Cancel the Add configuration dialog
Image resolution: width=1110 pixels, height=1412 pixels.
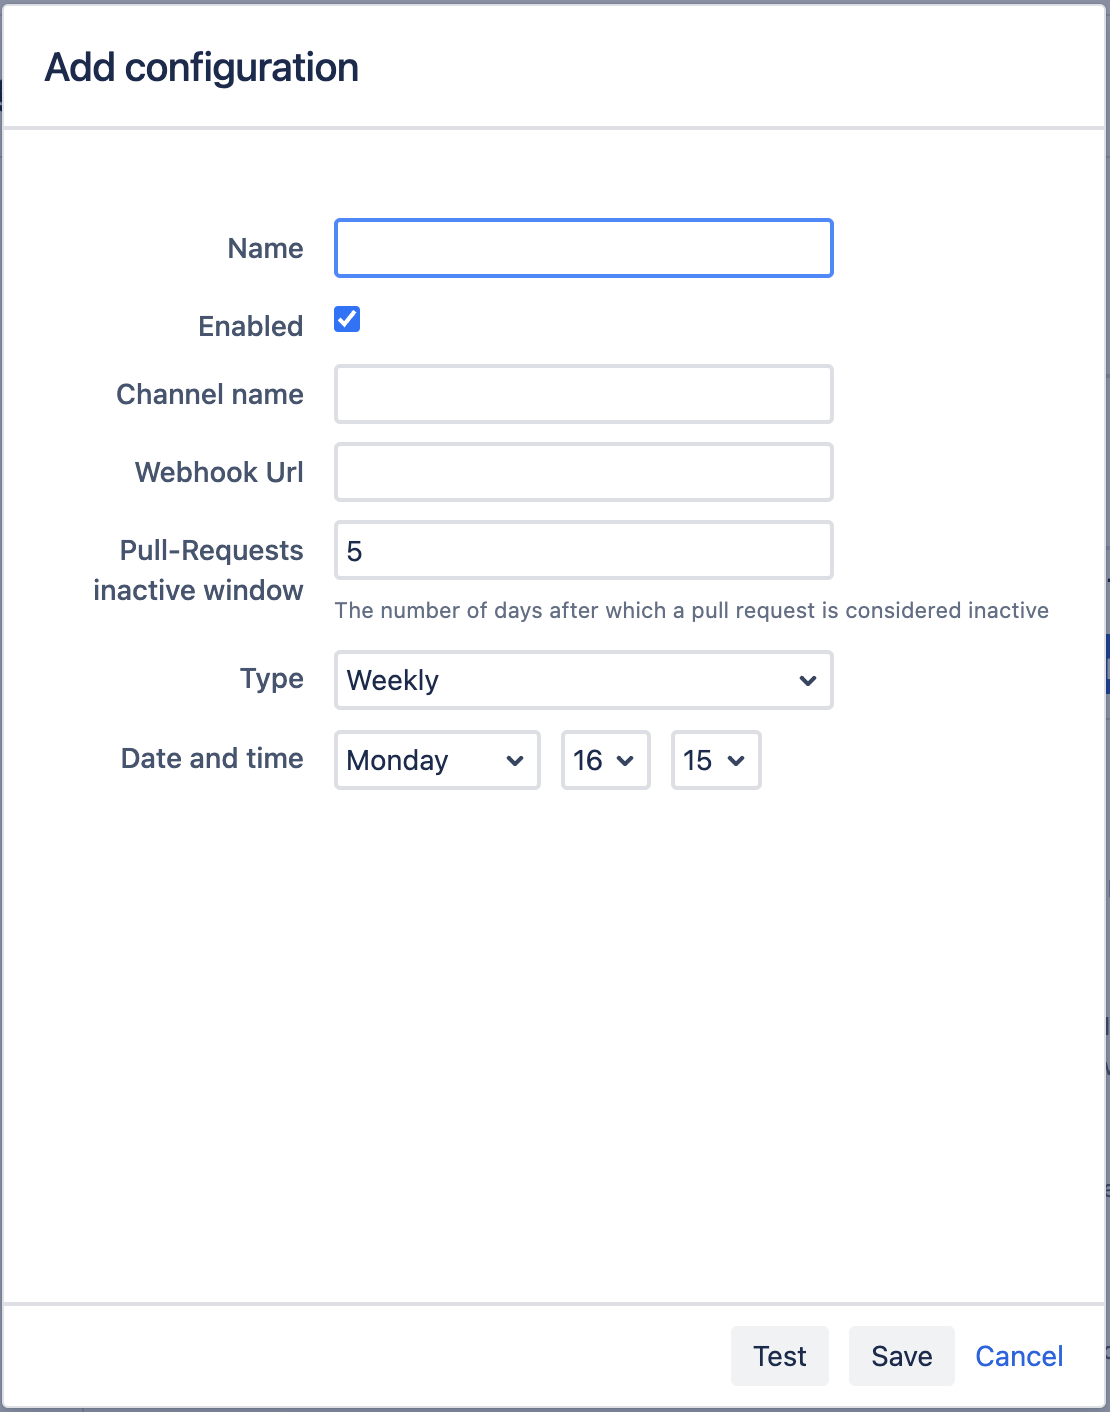click(x=1019, y=1356)
